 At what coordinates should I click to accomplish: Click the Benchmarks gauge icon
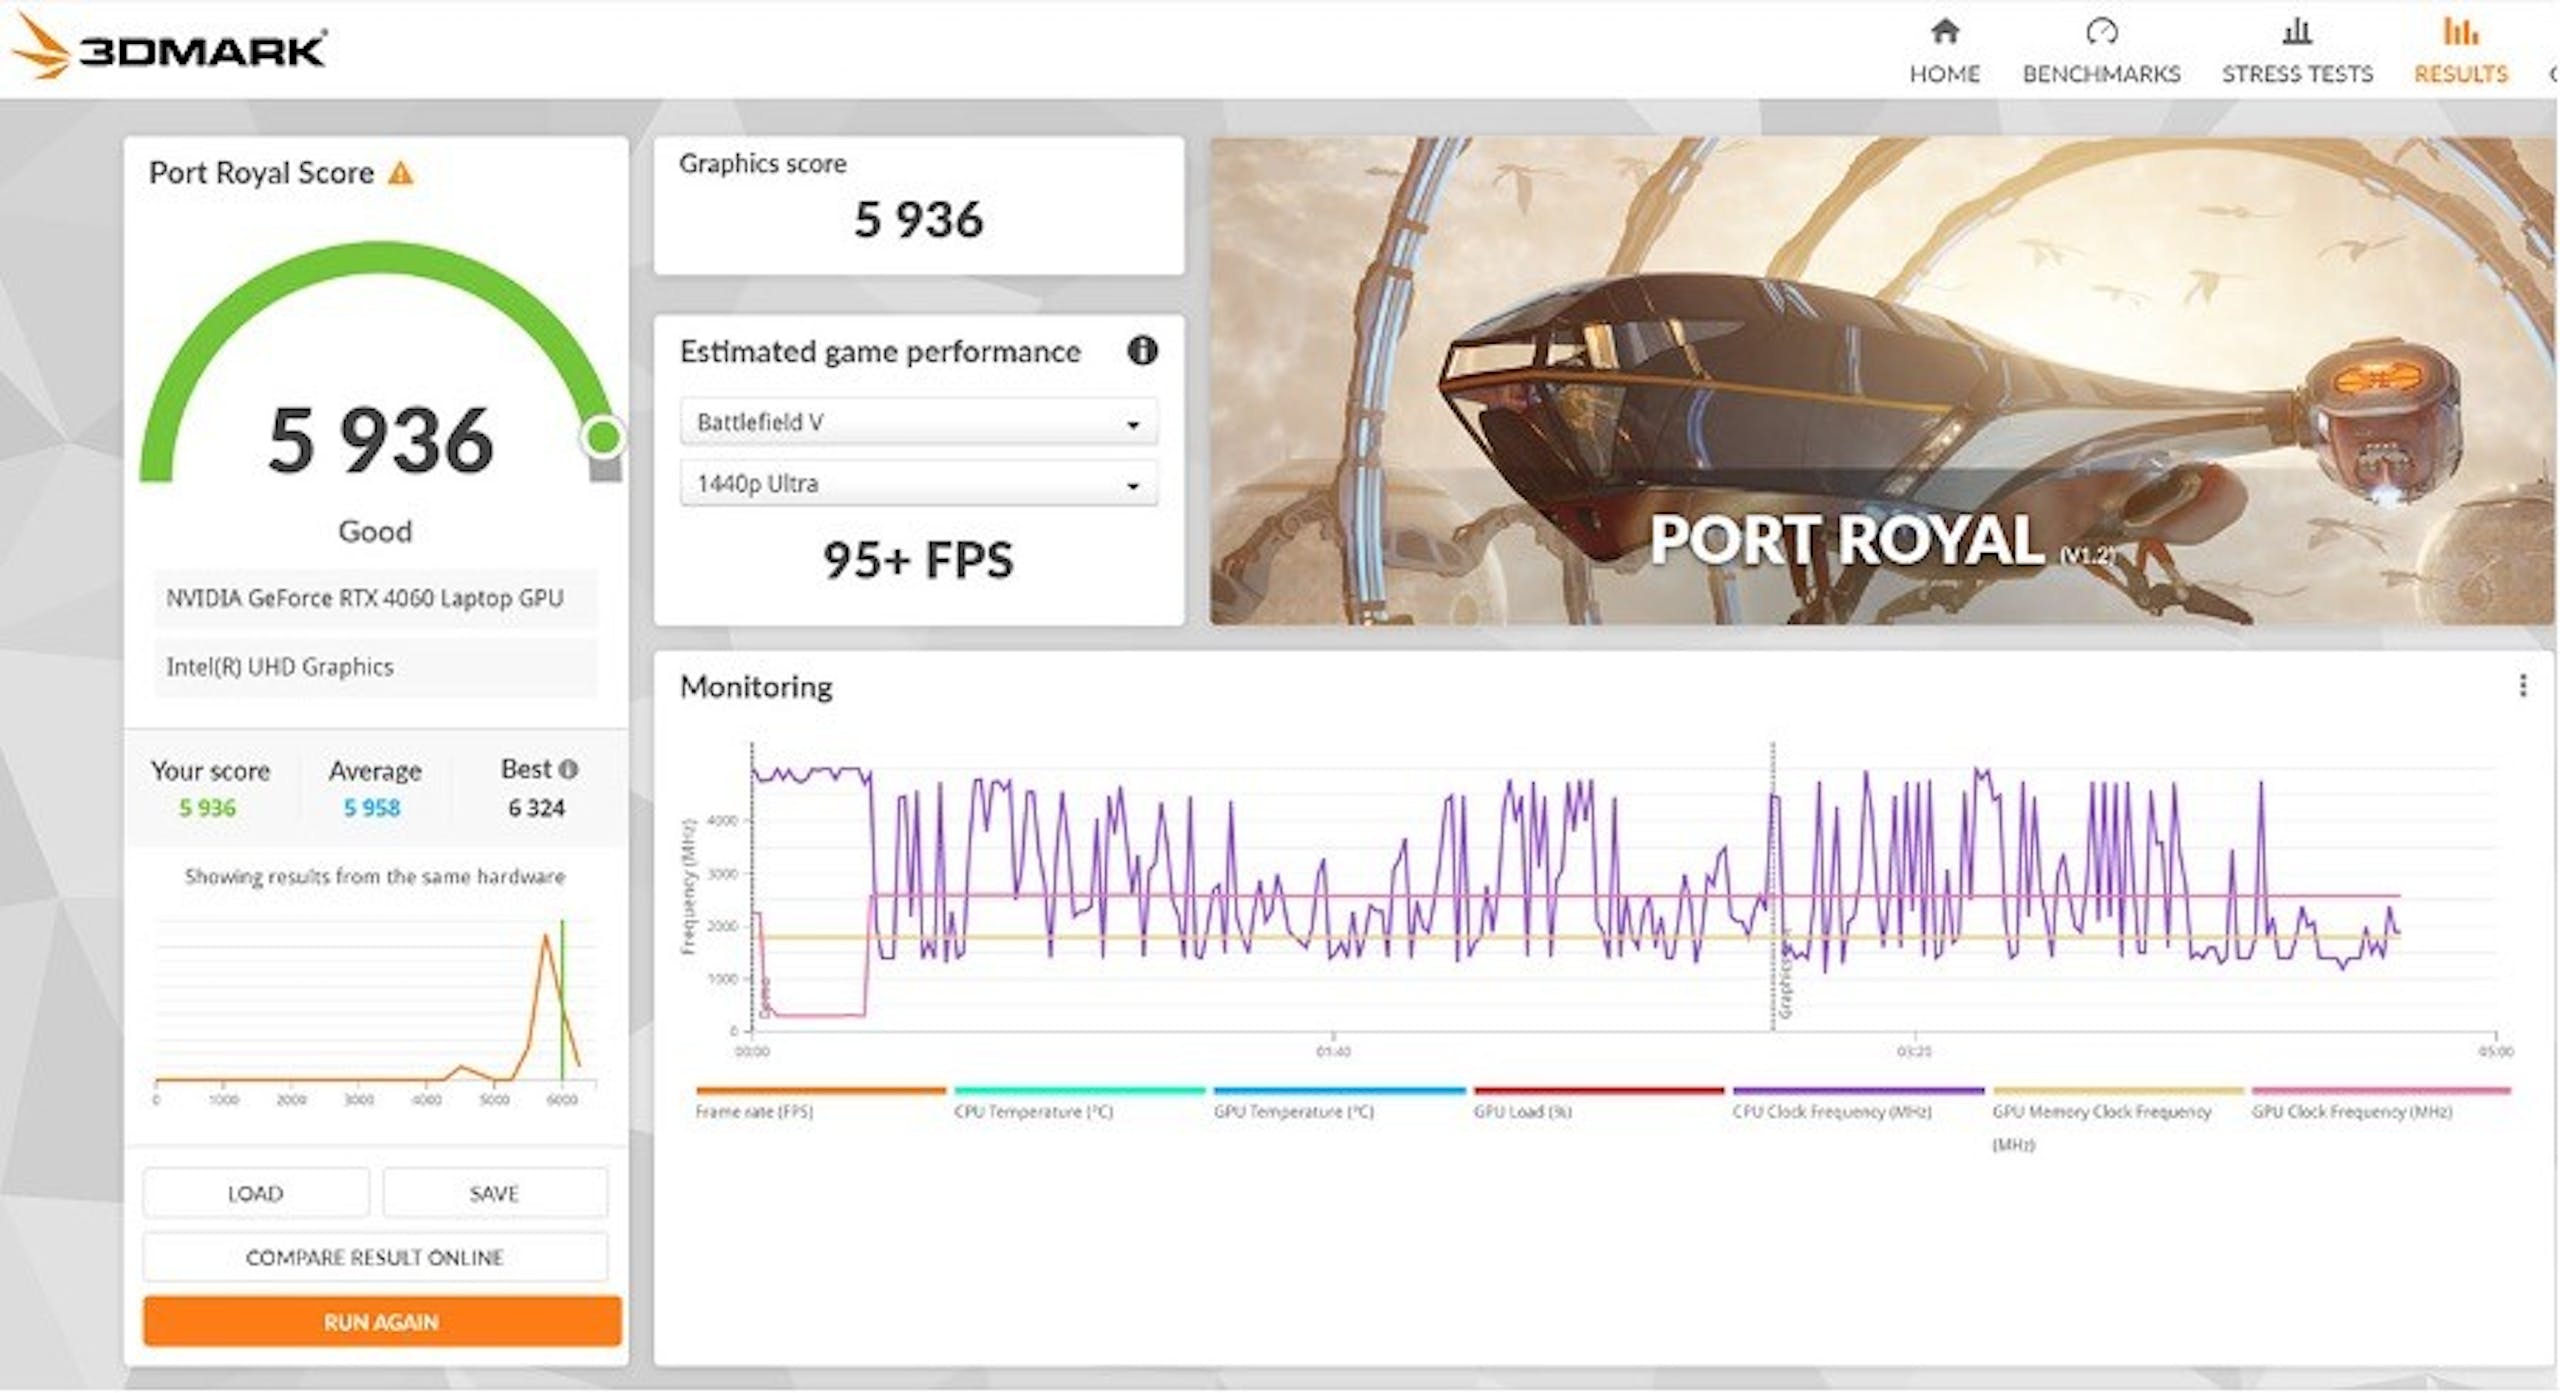[2101, 32]
